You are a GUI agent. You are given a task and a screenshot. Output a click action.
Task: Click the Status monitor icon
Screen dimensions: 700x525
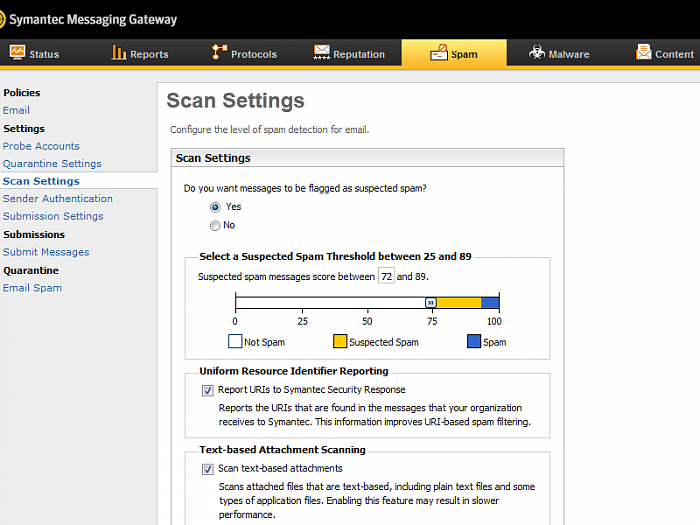coord(18,53)
